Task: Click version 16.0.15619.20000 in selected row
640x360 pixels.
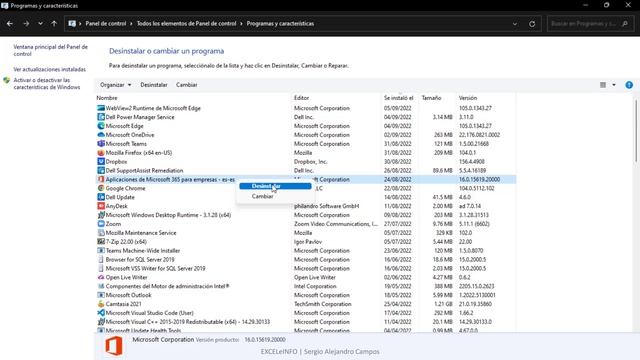Action: (479, 180)
